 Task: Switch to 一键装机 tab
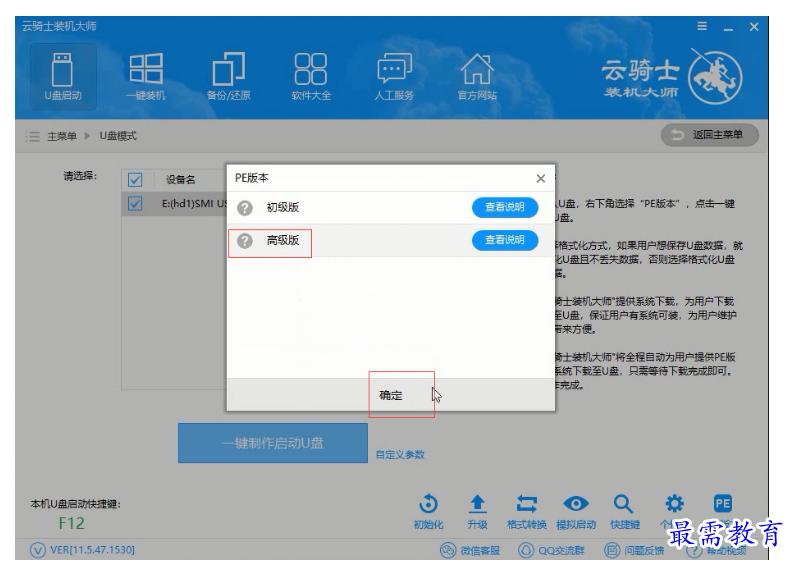click(146, 77)
